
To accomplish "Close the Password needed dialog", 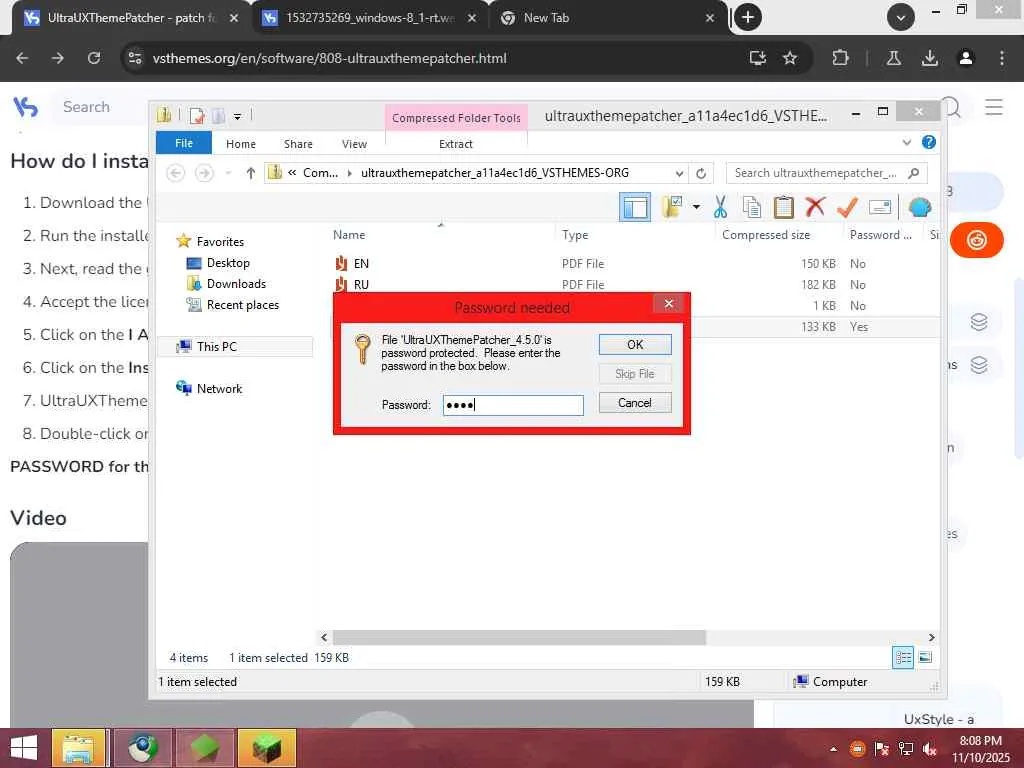I will 668,304.
